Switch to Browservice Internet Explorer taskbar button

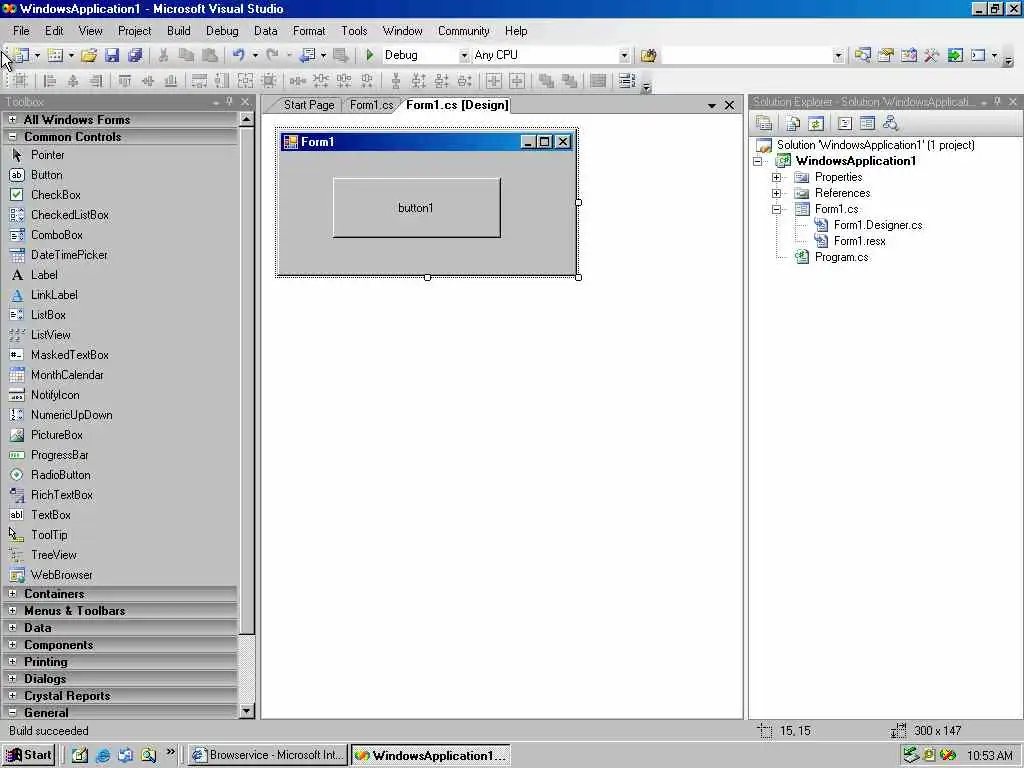coord(268,755)
